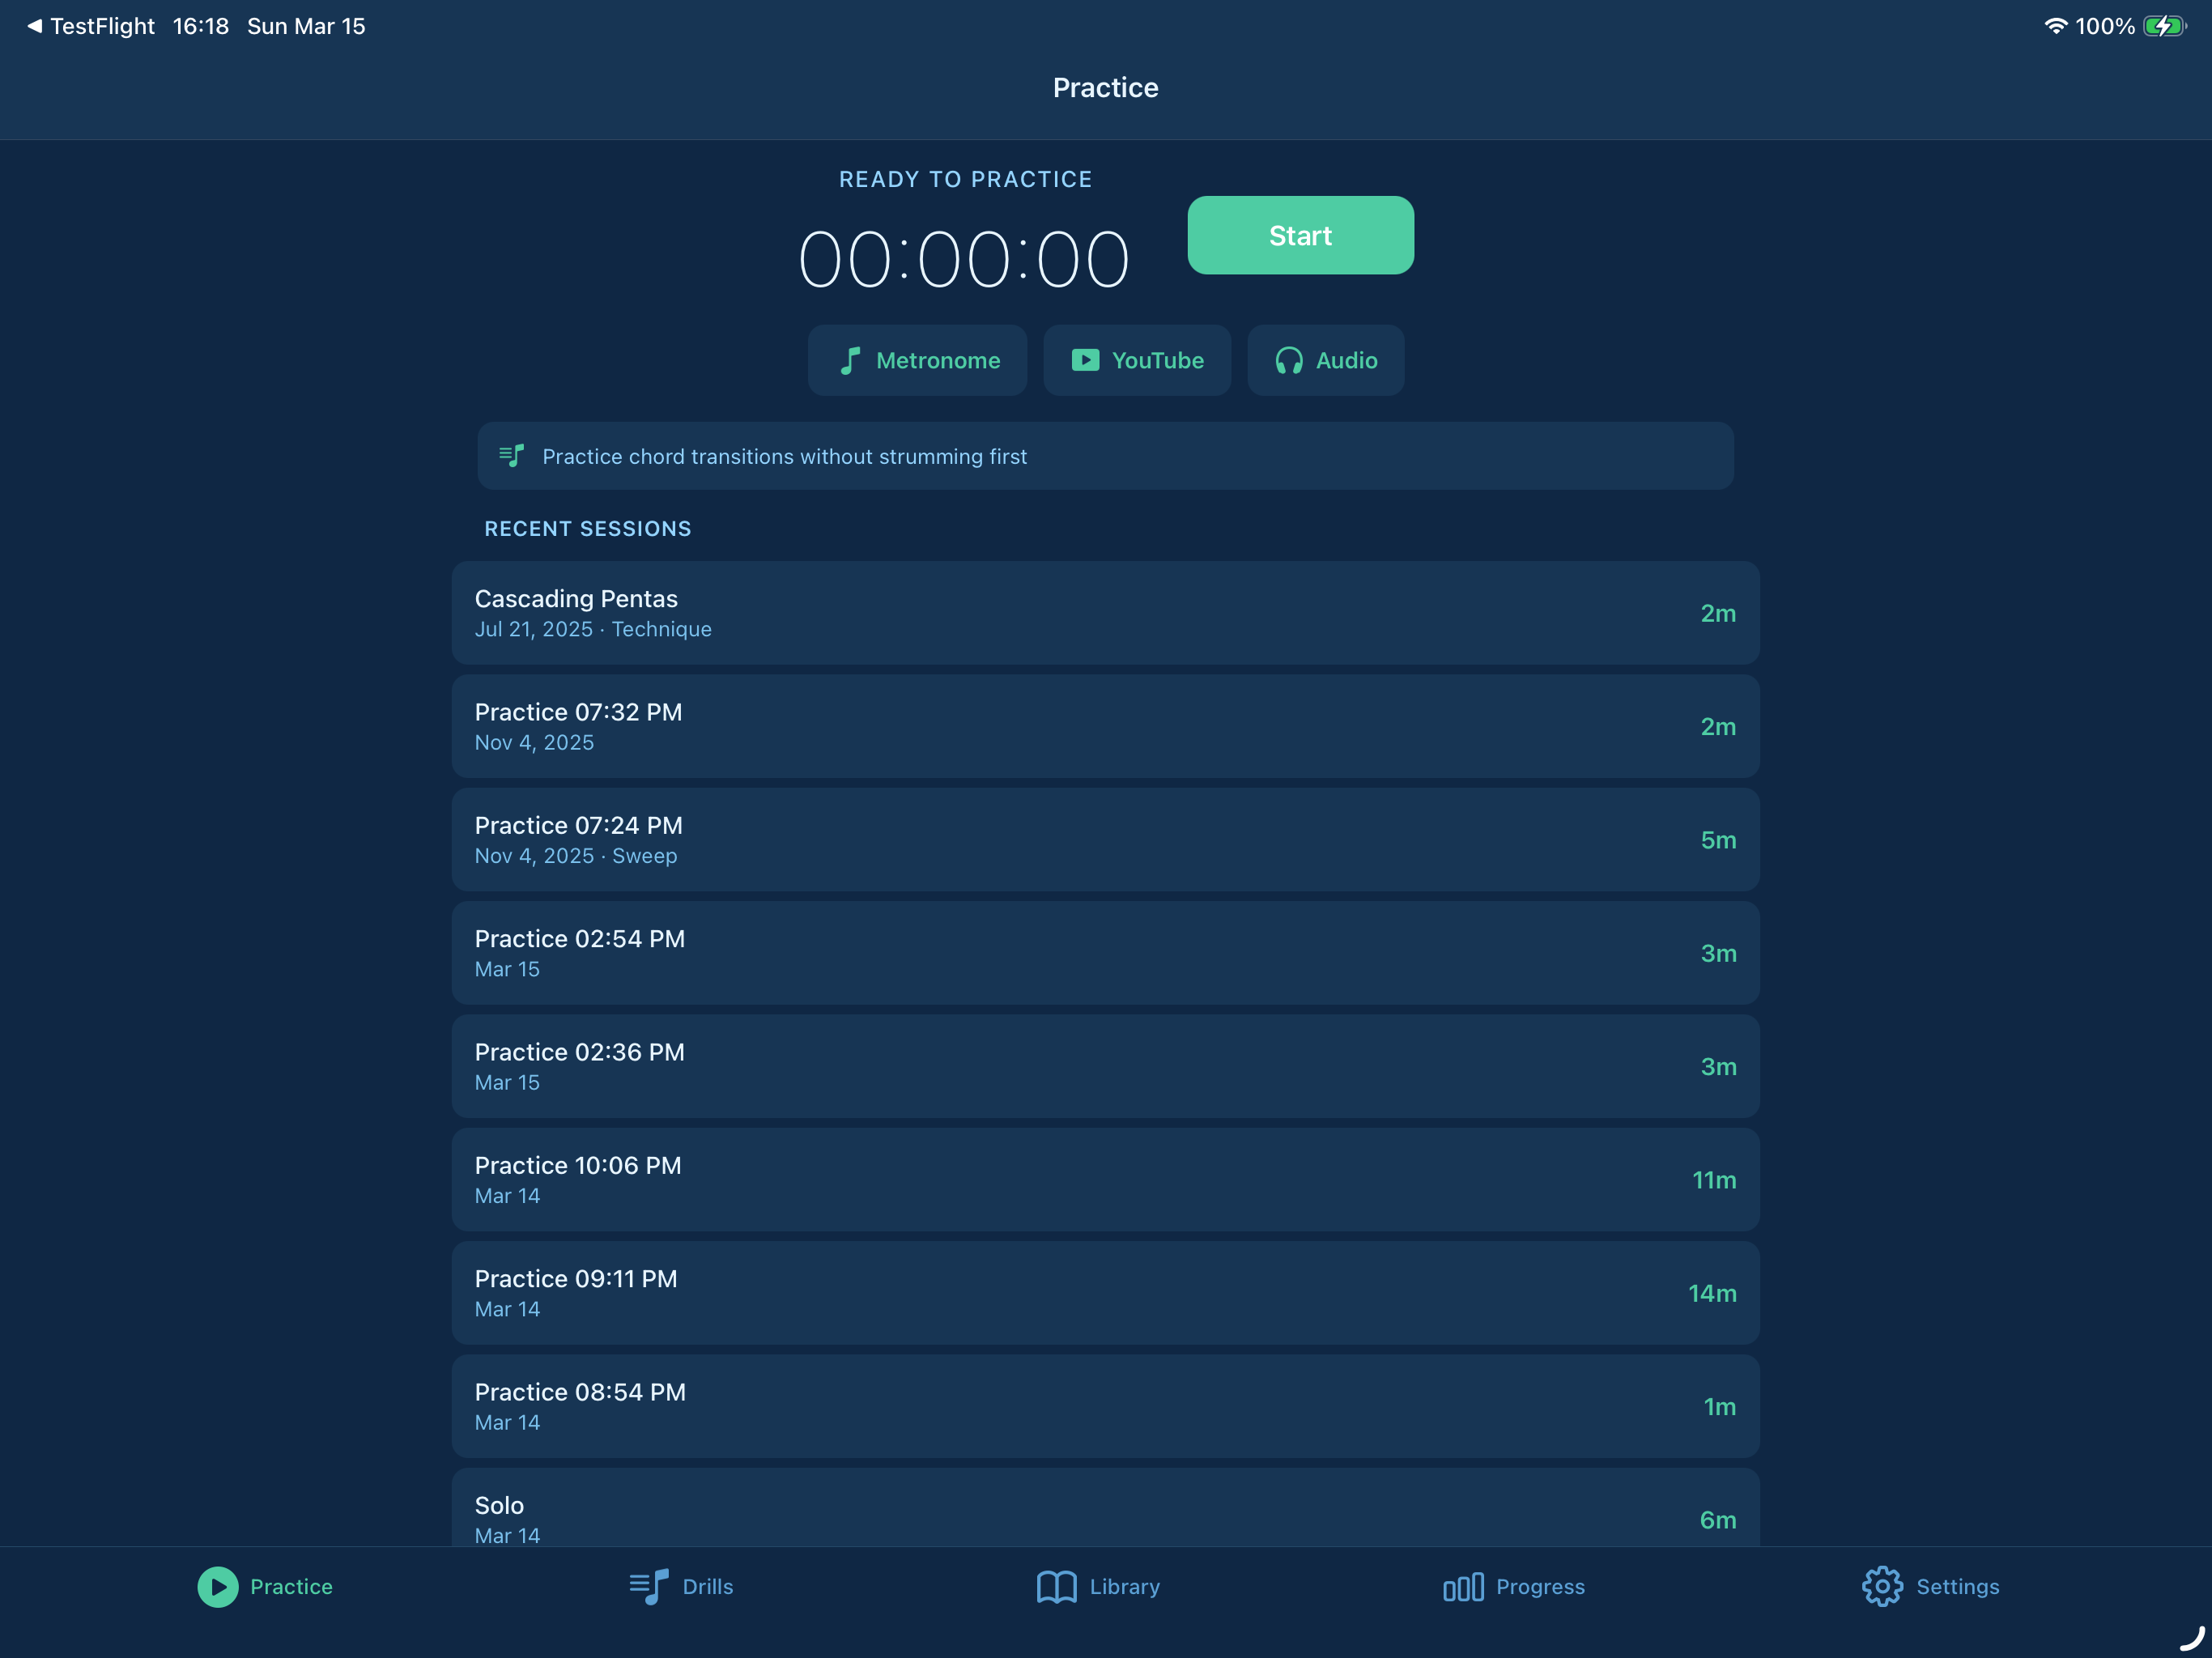Switch to the Drills tab
The width and height of the screenshot is (2212, 1658).
681,1587
